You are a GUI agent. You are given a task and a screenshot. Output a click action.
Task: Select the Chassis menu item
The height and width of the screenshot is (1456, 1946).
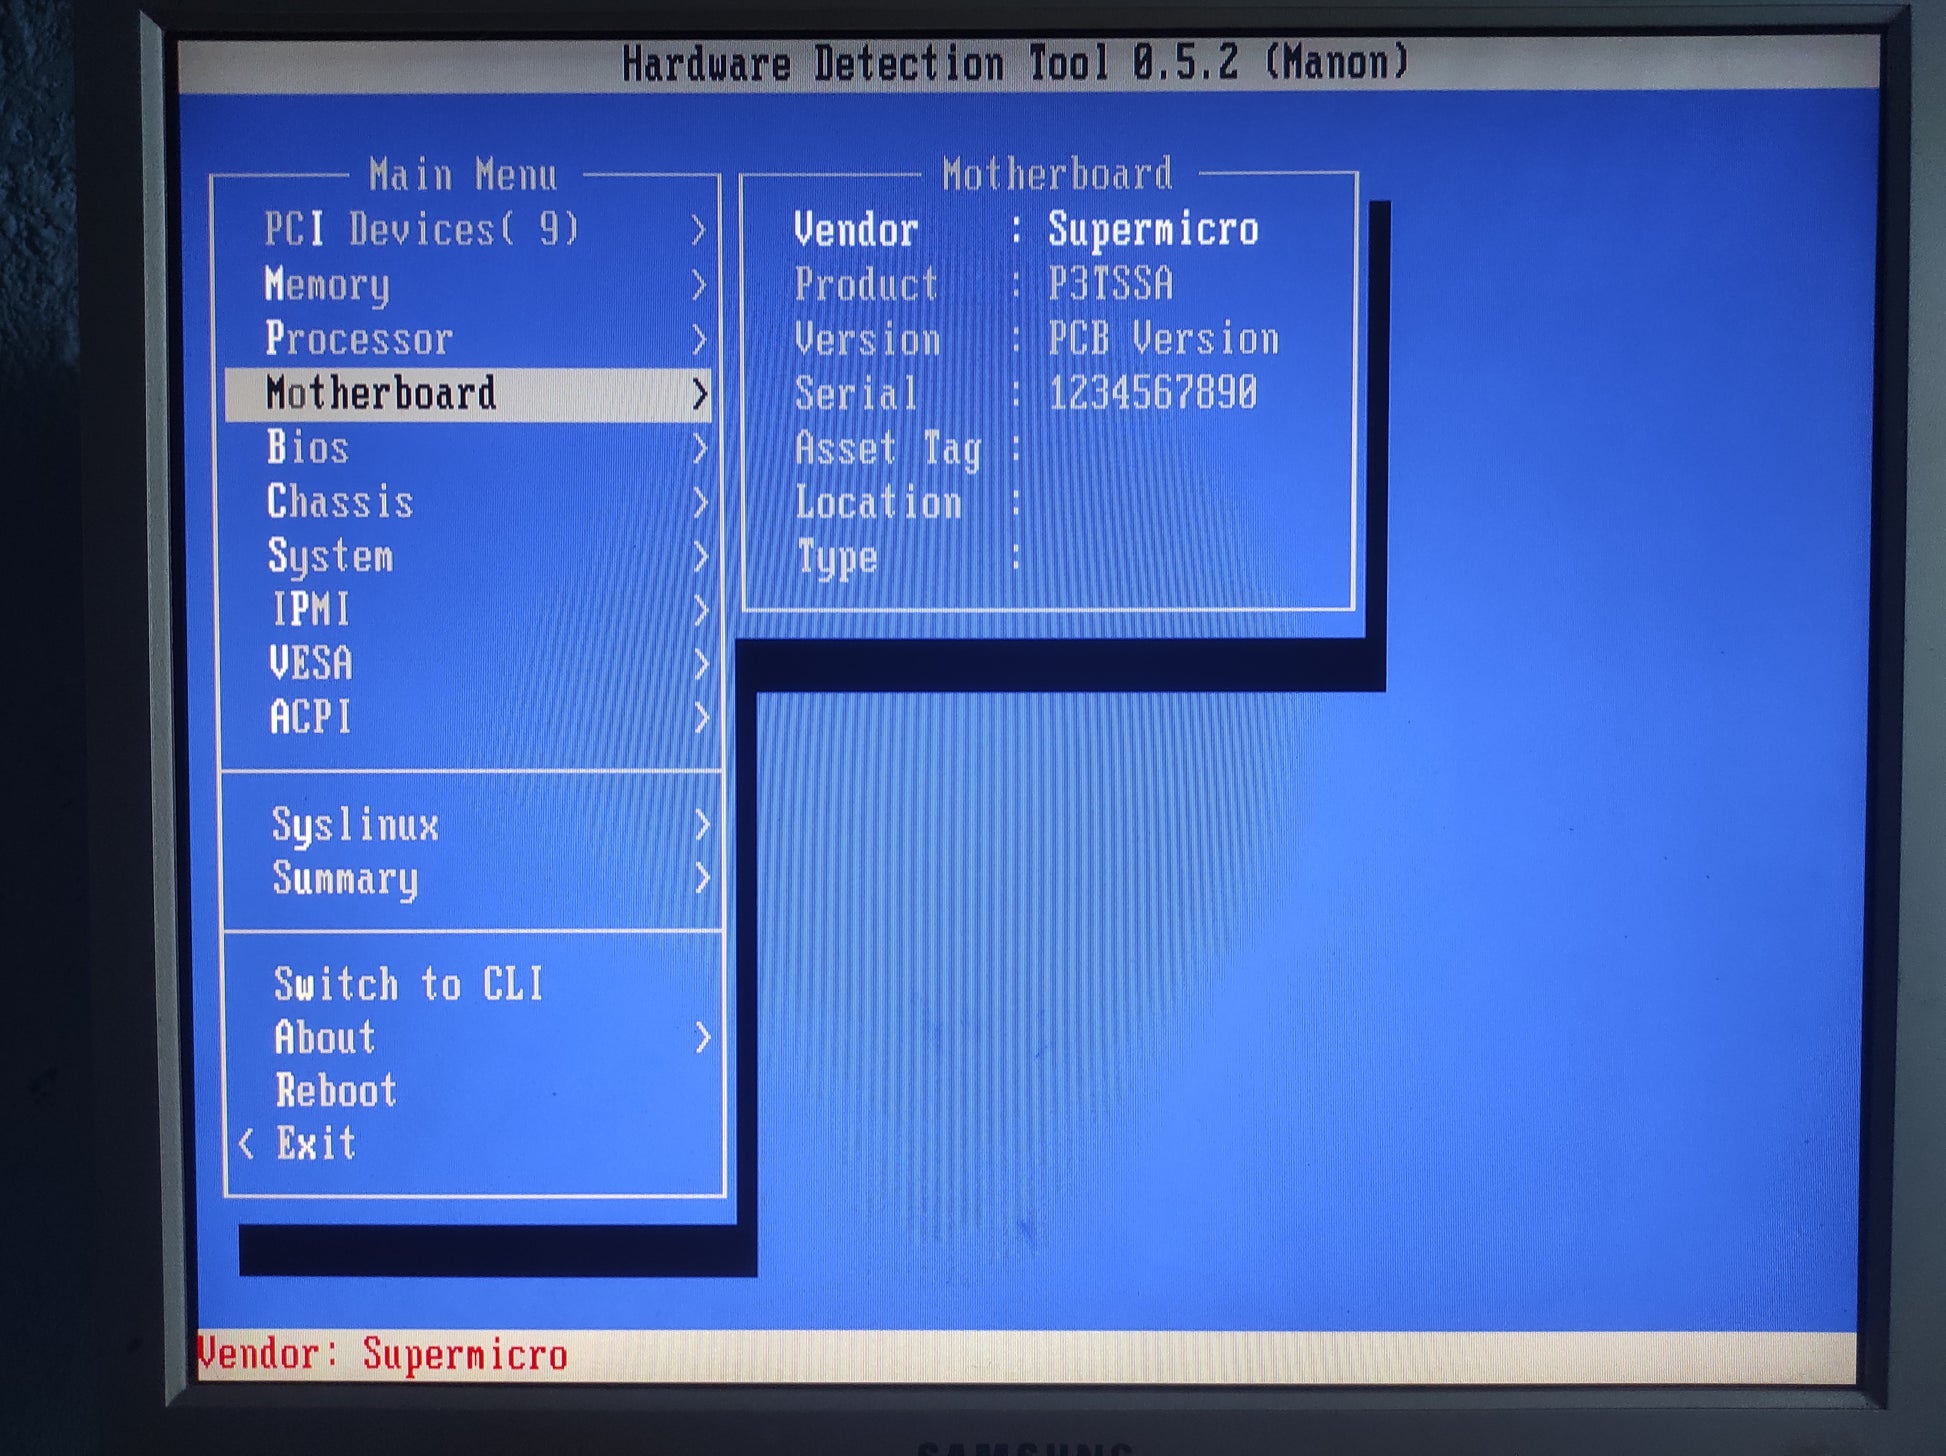[340, 502]
